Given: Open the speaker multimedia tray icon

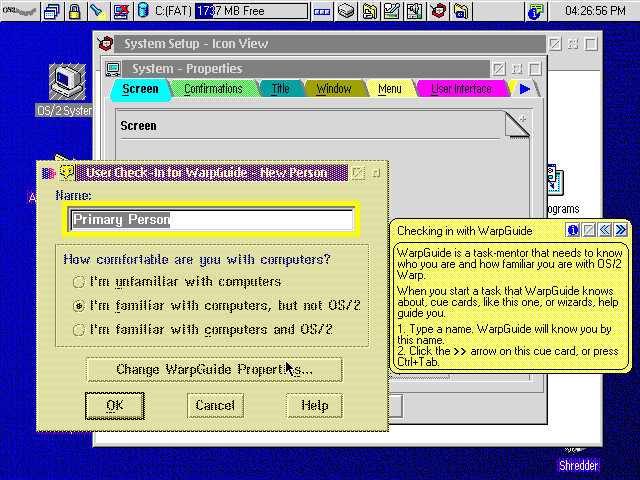Looking at the screenshot, I should pos(414,11).
